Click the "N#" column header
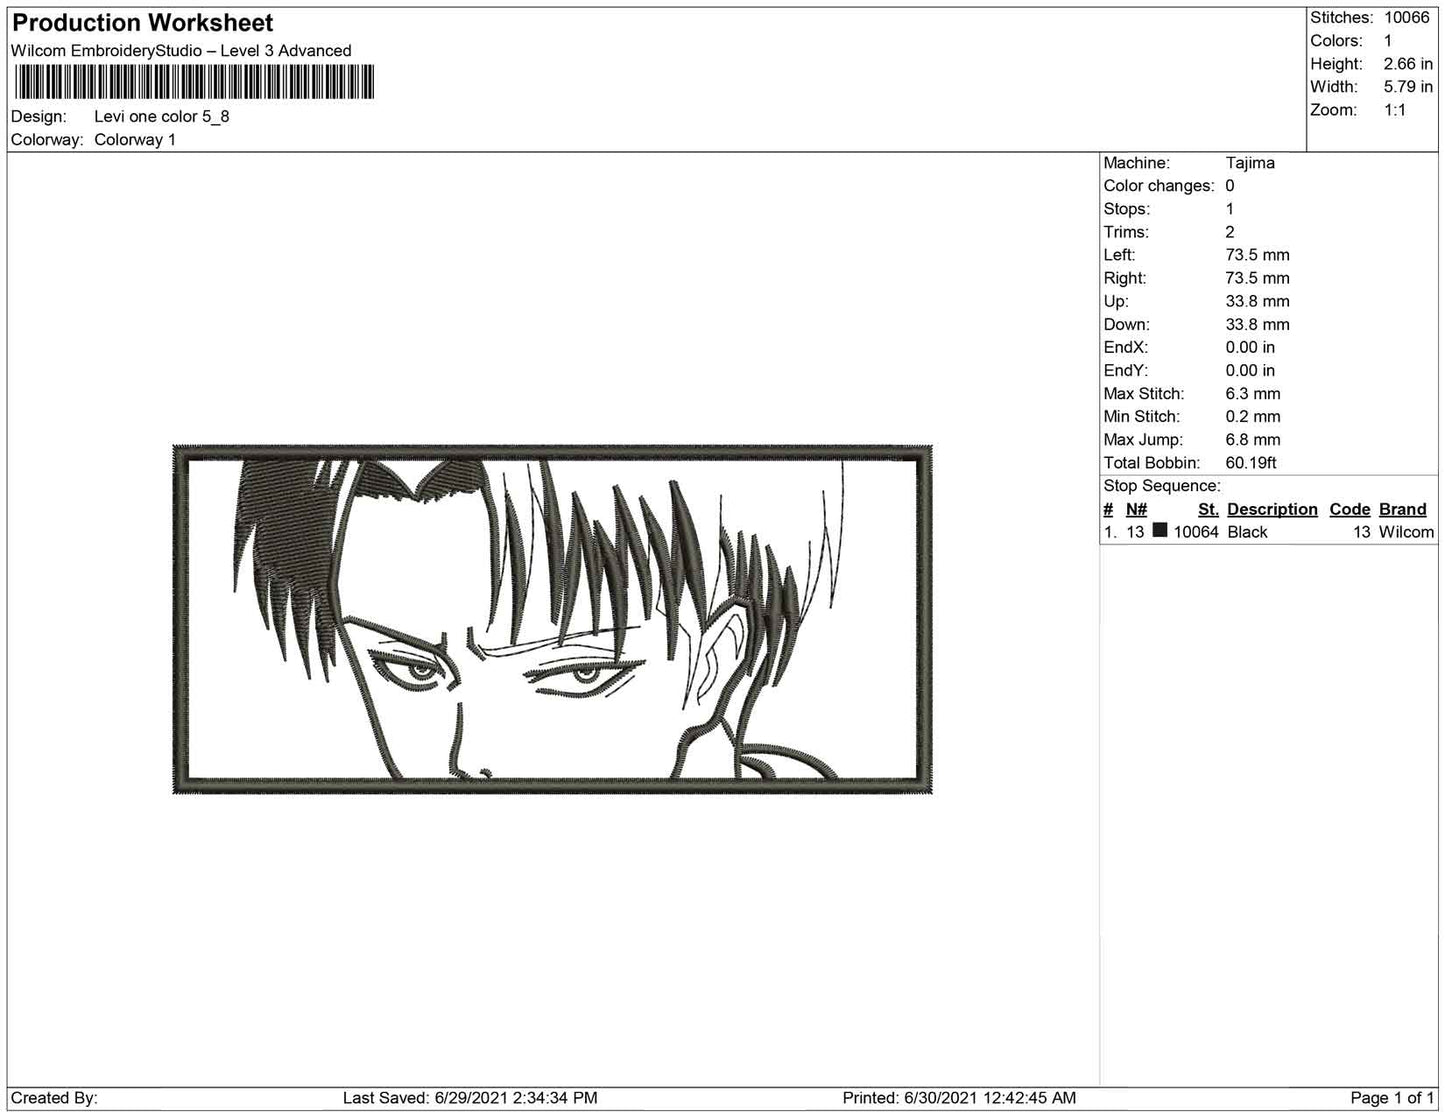 point(1136,509)
